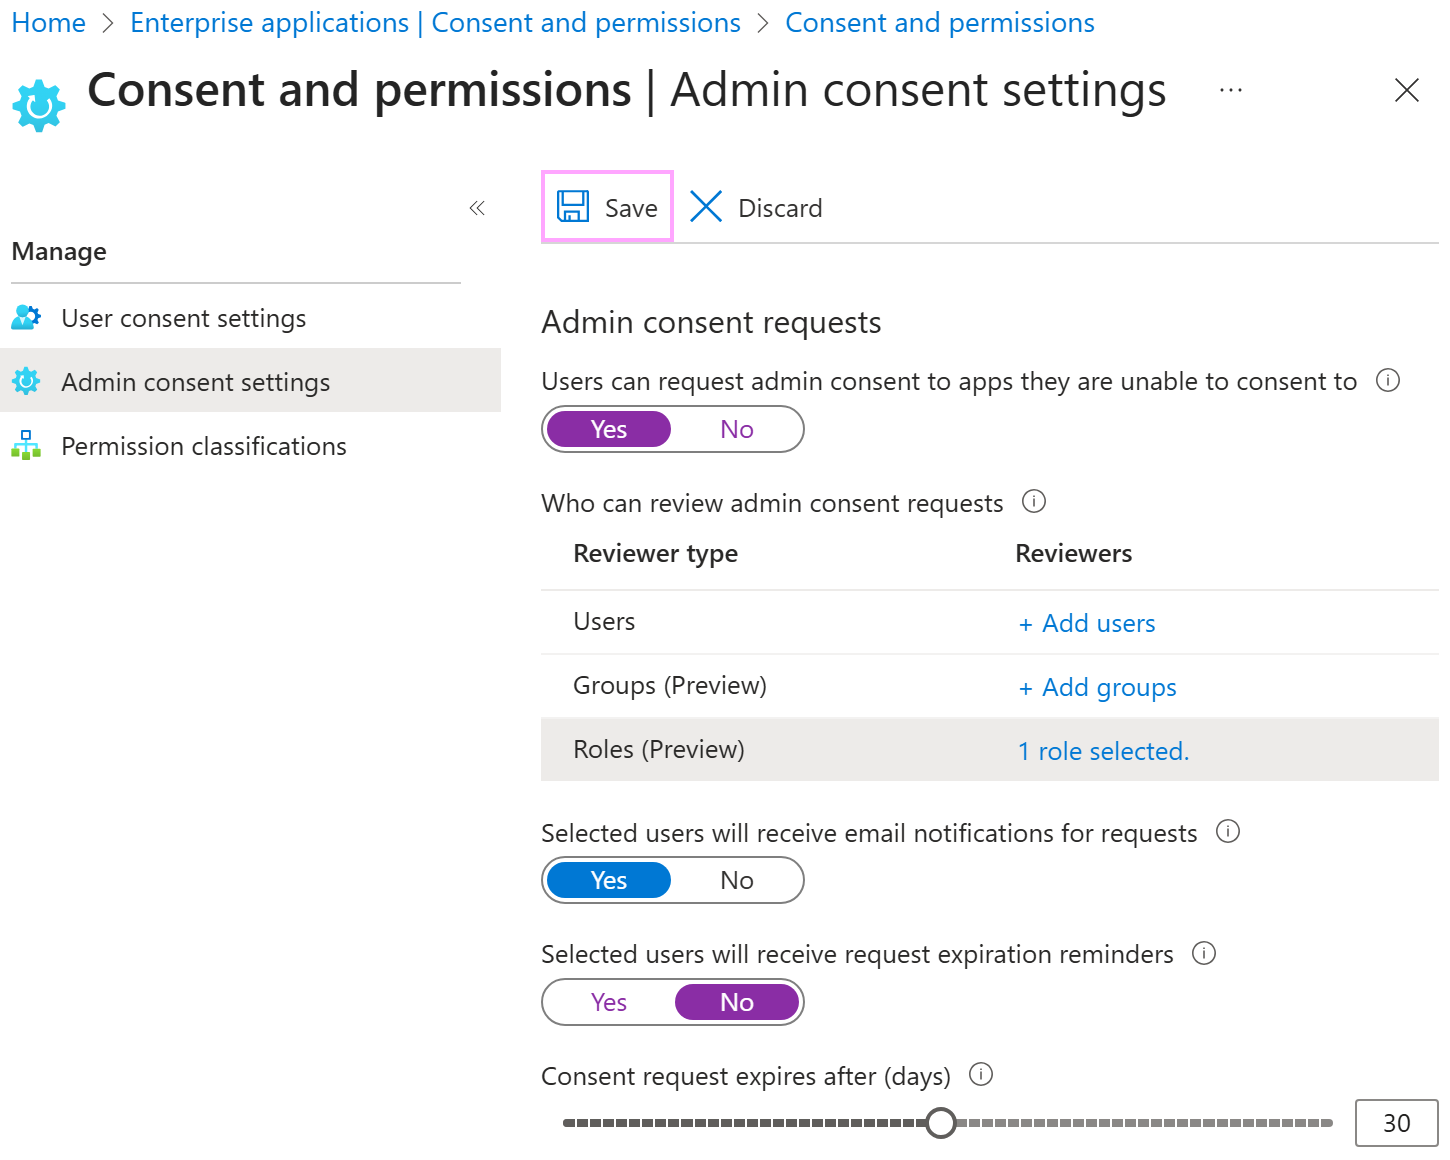Select the User consent settings sidebar icon
The height and width of the screenshot is (1160, 1450).
[x=26, y=317]
